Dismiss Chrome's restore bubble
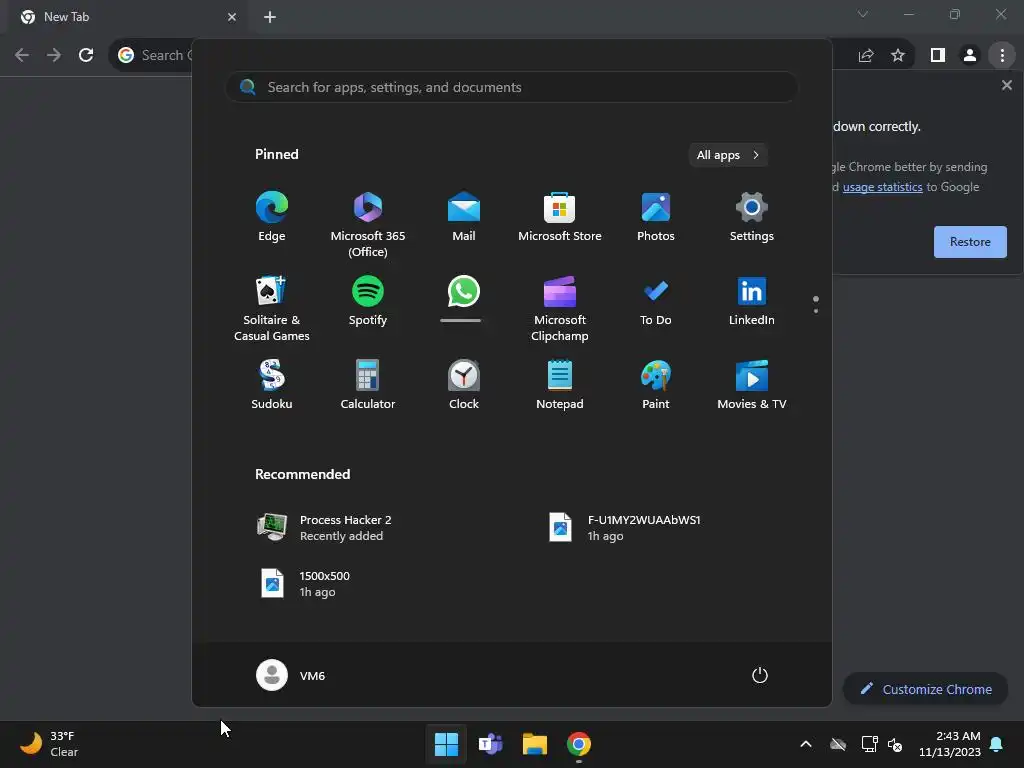Screen dimensions: 1024x768 click(x=1006, y=85)
